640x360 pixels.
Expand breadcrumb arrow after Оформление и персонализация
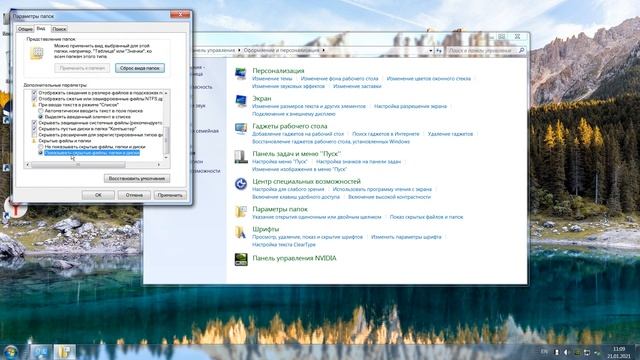click(x=323, y=50)
